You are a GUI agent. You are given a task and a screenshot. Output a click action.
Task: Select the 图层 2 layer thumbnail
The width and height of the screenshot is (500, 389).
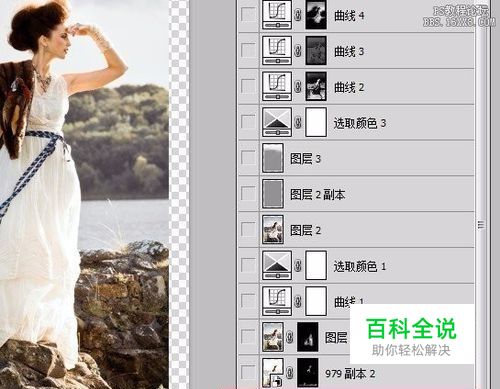[273, 230]
